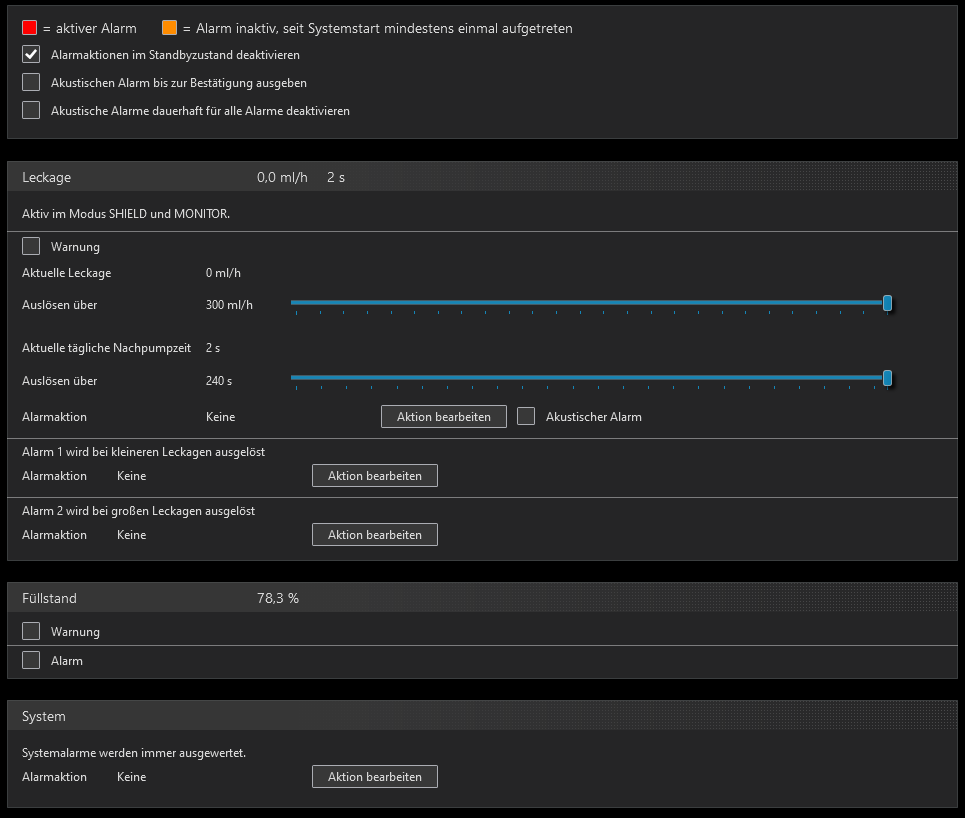Enable the Warnung checkbox under Leckage

[x=31, y=246]
